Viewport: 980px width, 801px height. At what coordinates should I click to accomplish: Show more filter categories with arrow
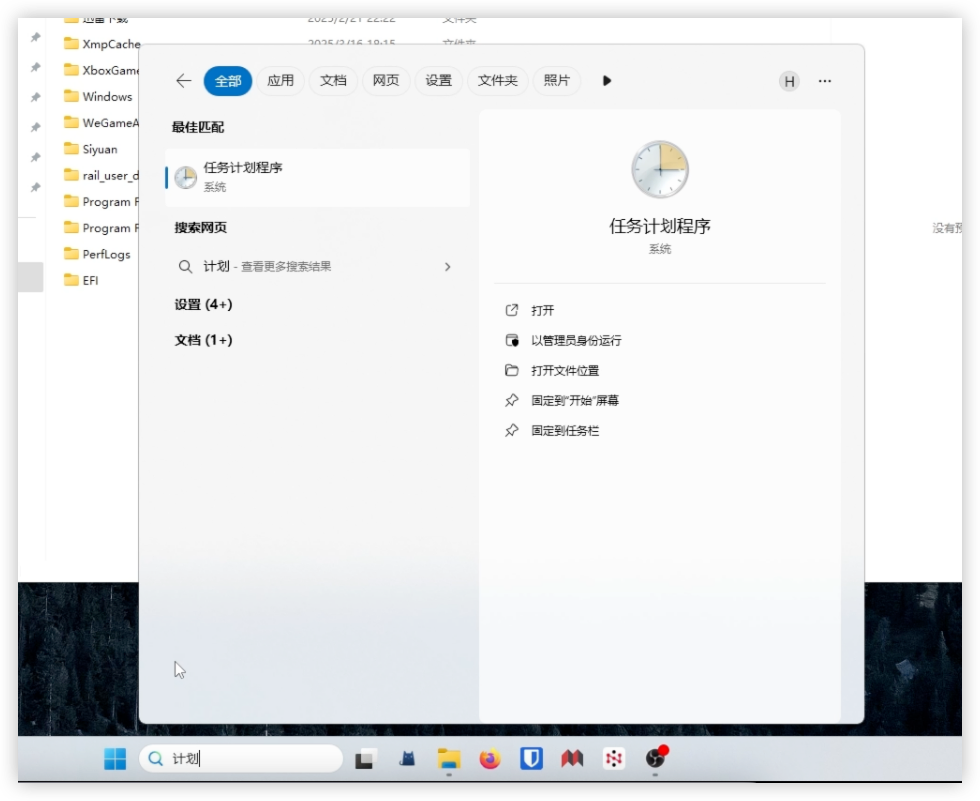(x=607, y=81)
